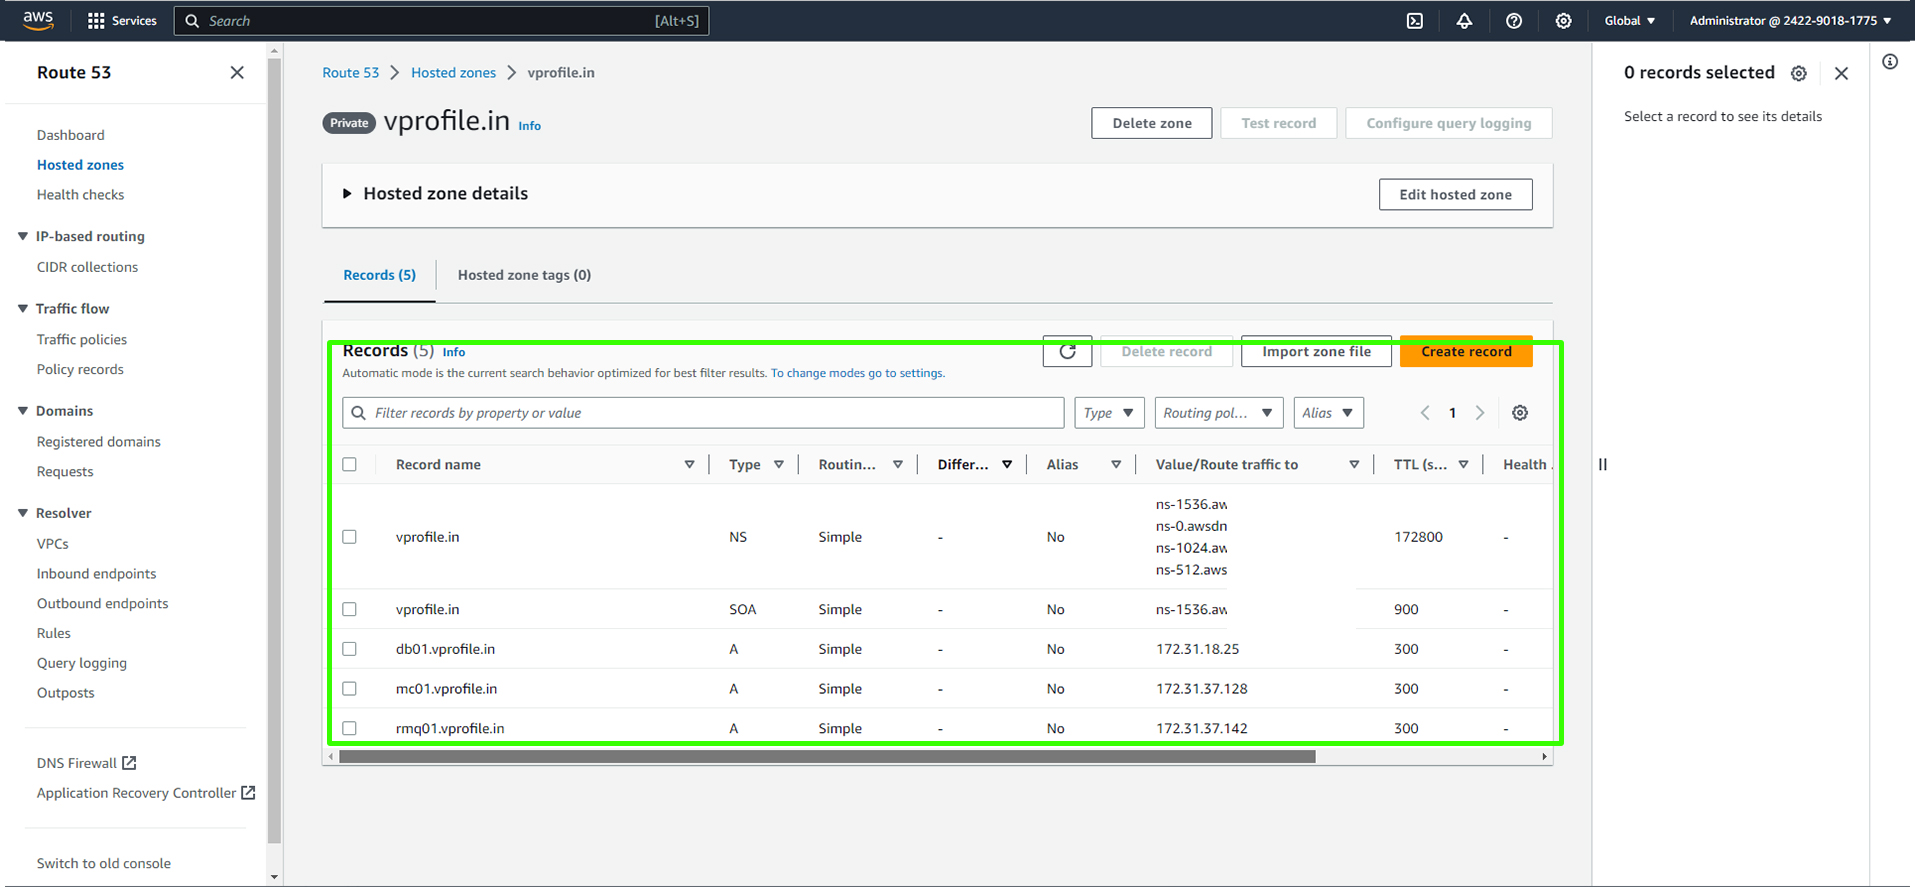1915x887 pixels.
Task: Open the Global region dropdown
Action: pos(1629,20)
